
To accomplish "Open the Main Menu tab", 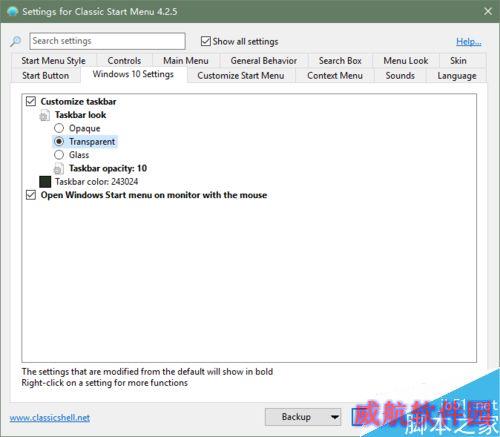I will [186, 61].
